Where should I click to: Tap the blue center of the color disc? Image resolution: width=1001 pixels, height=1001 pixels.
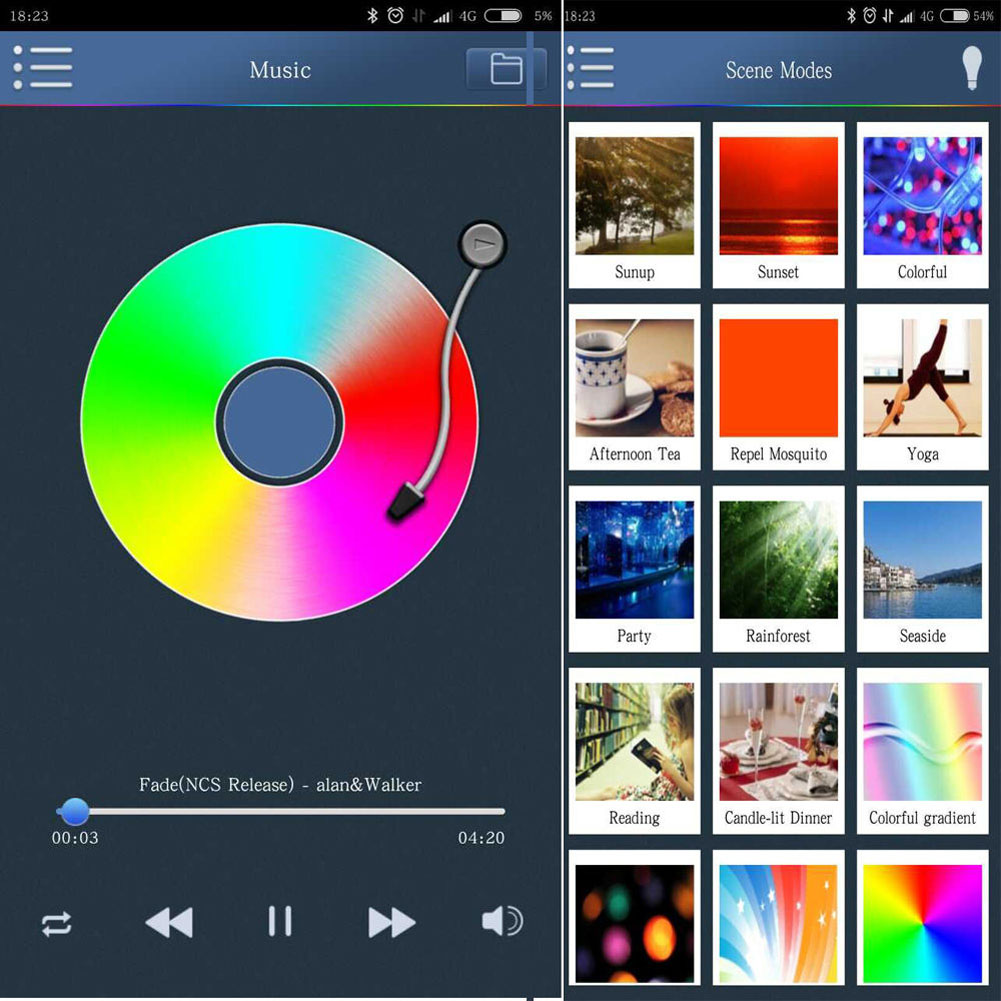pos(280,421)
